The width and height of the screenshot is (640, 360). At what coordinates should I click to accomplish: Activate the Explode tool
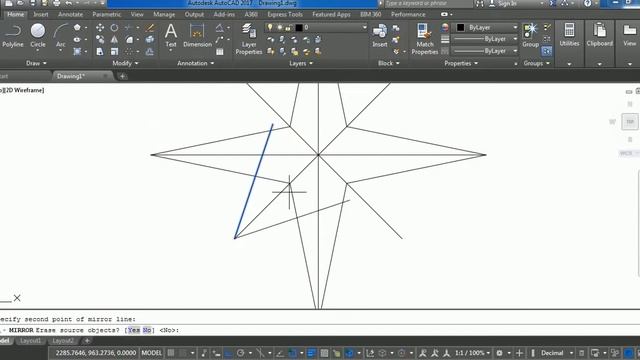pos(150,40)
